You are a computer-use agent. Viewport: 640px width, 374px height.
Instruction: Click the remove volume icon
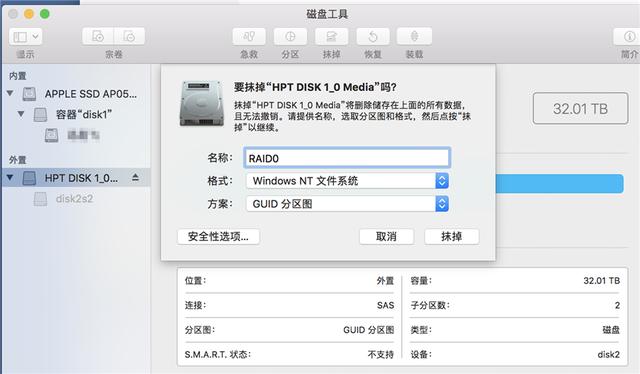pos(129,36)
